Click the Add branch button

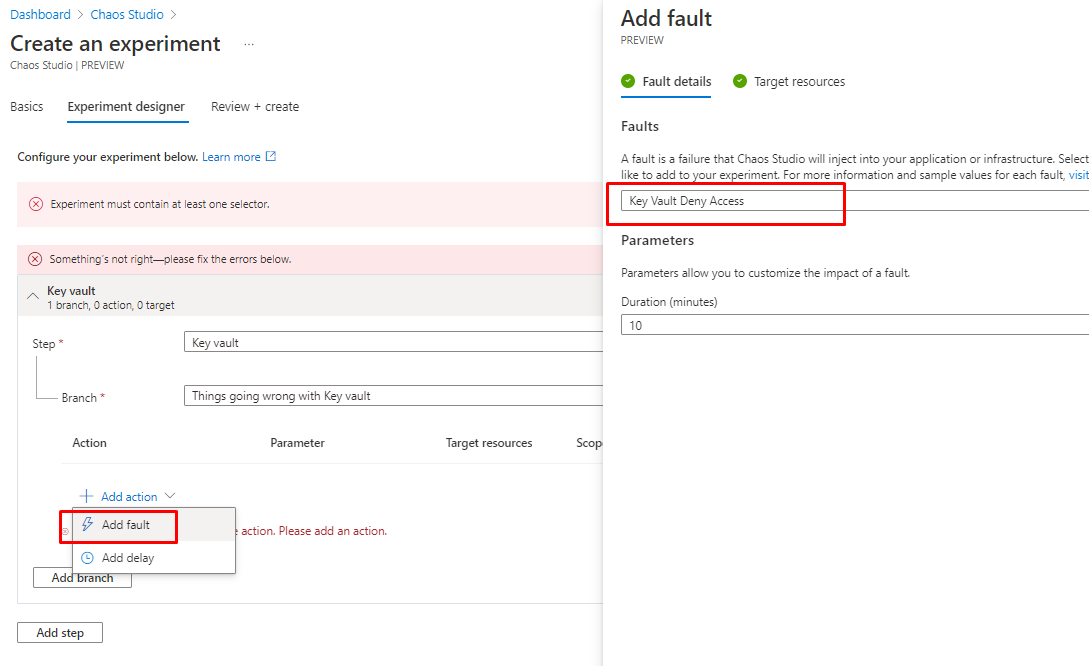pos(82,579)
